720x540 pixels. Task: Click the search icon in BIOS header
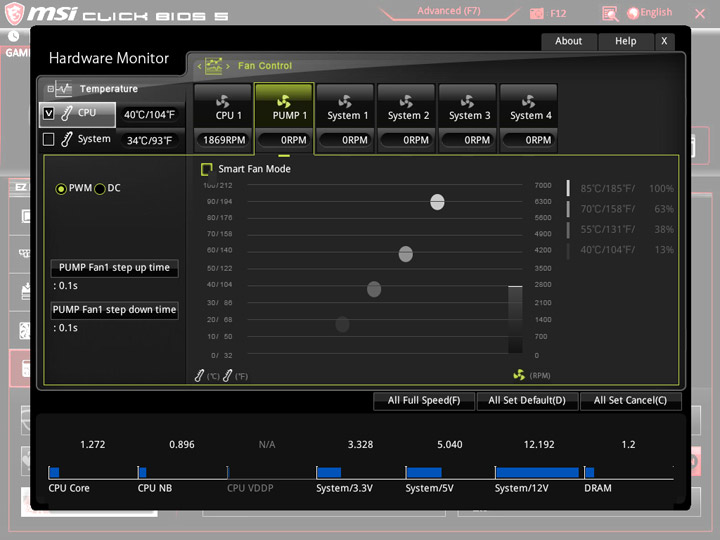(610, 14)
